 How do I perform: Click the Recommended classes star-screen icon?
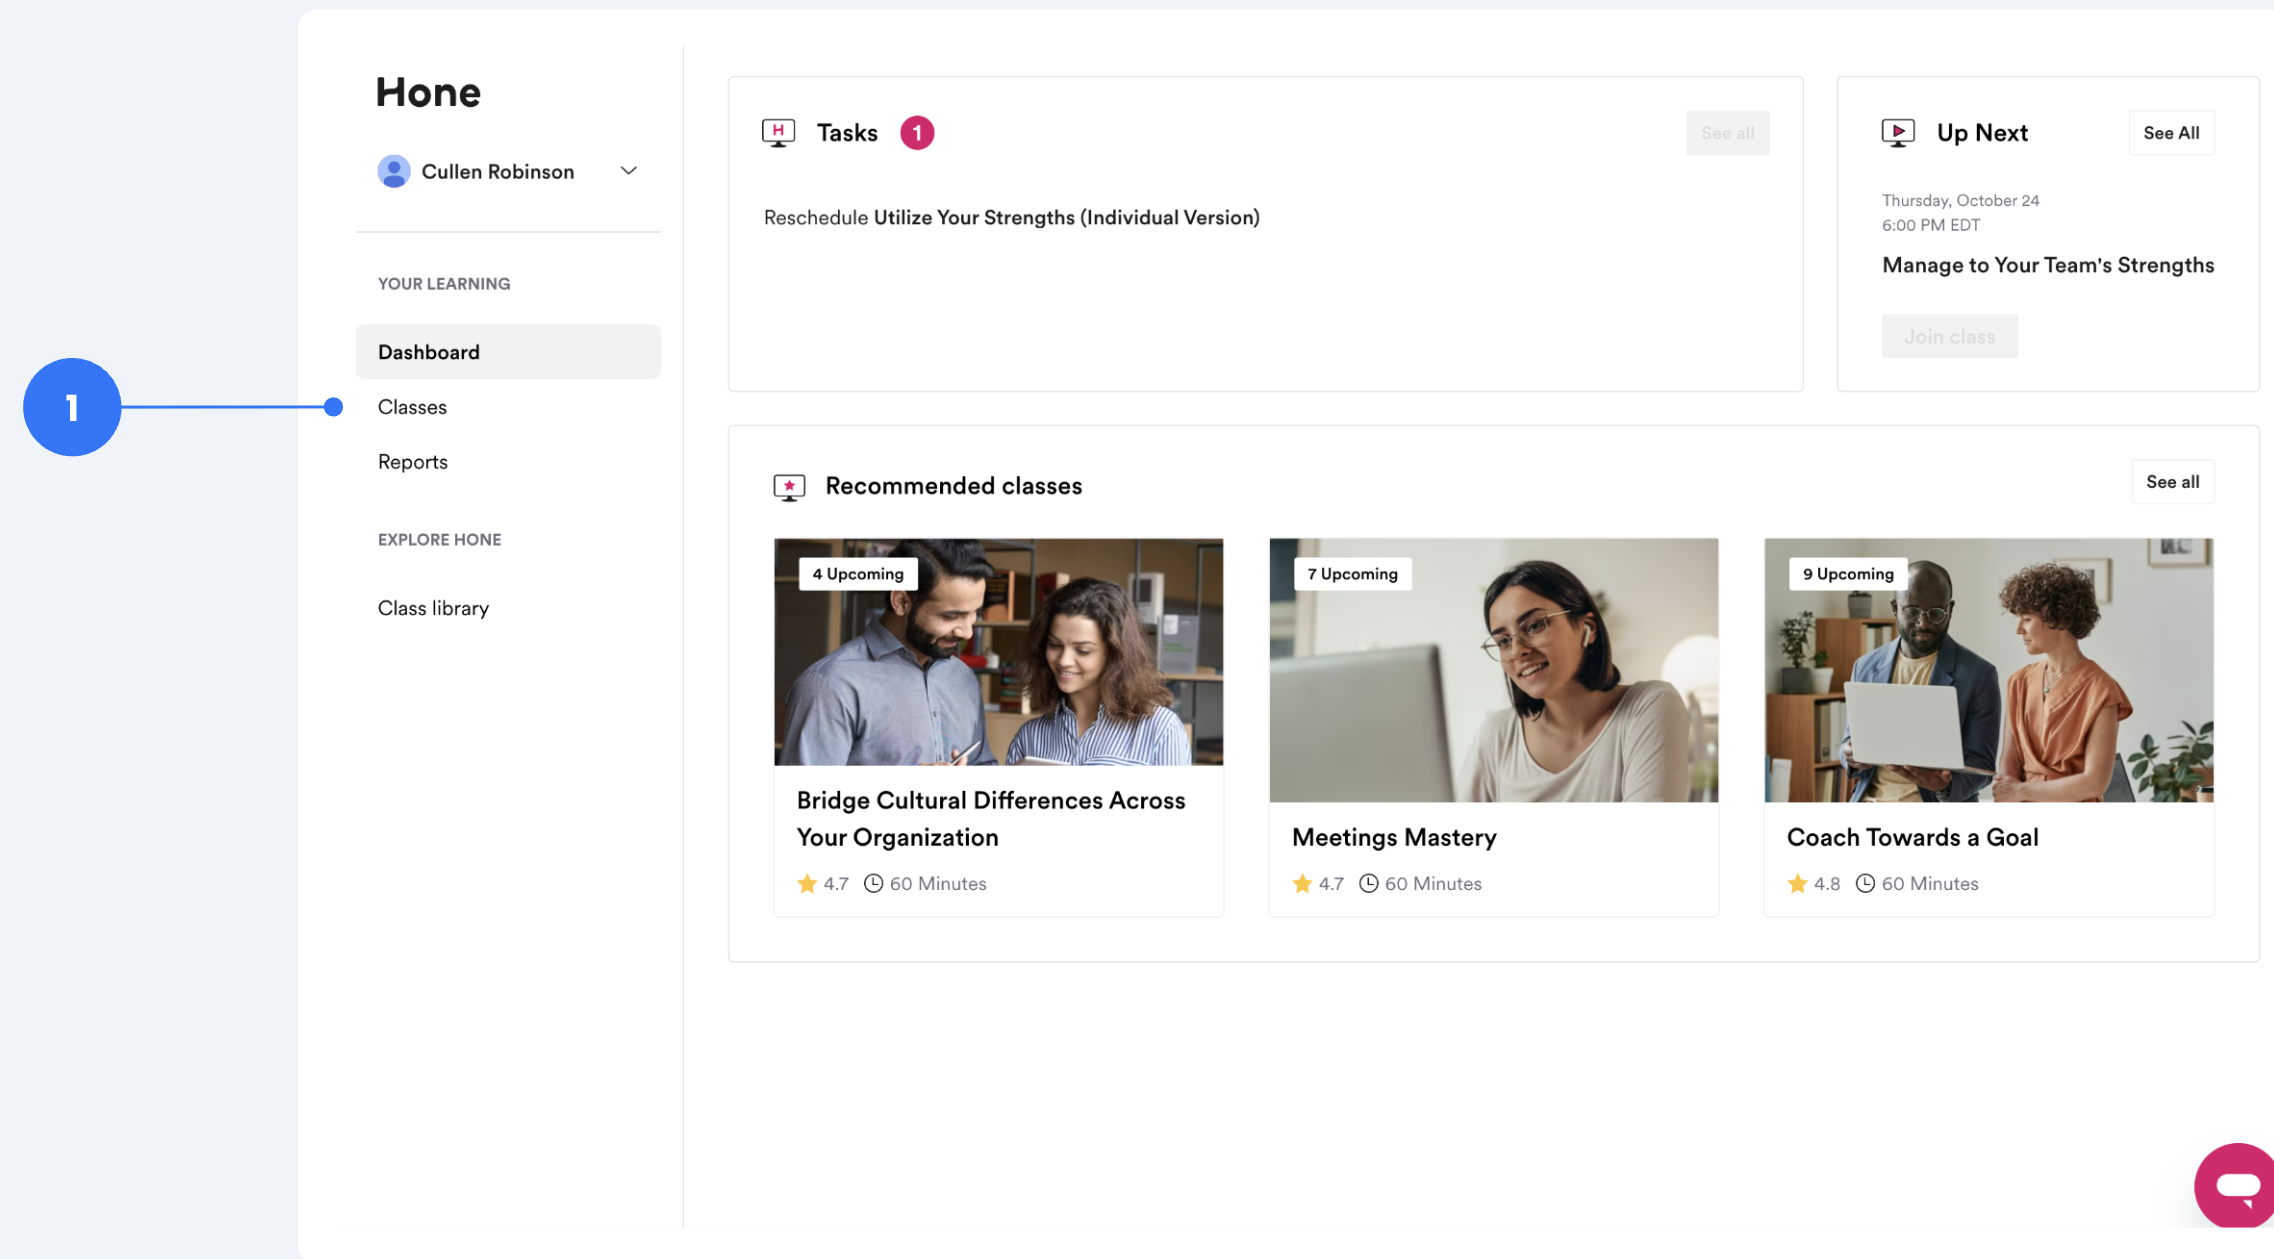[x=789, y=486]
